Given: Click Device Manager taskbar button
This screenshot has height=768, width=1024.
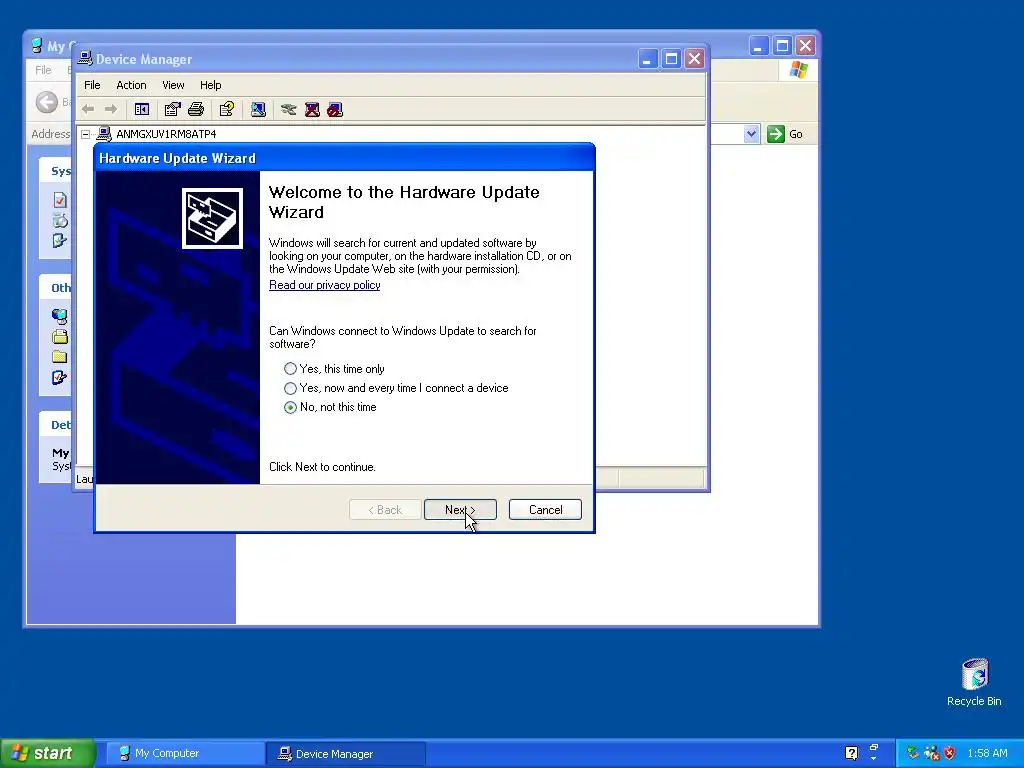Looking at the screenshot, I should [x=346, y=754].
